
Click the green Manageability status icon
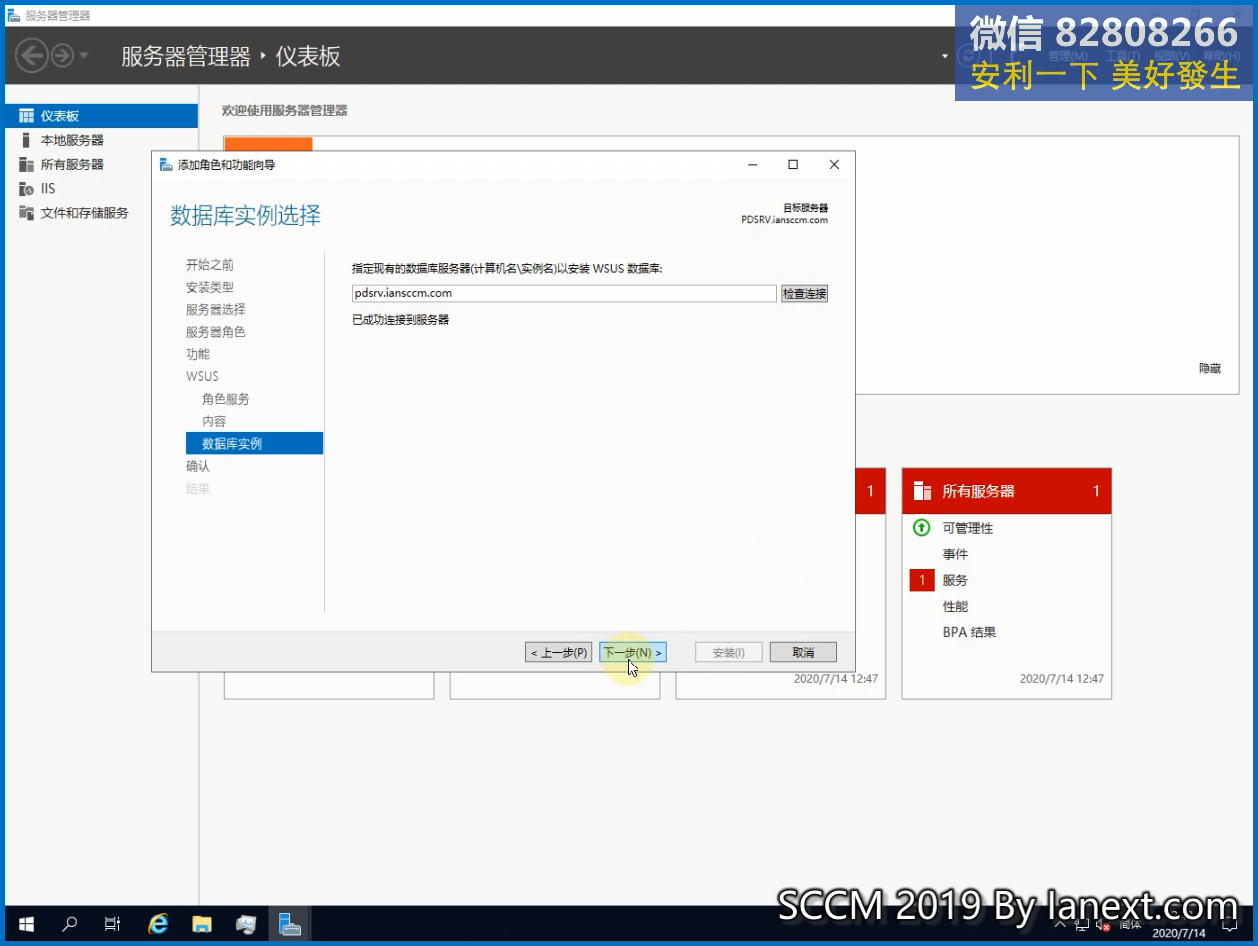922,527
